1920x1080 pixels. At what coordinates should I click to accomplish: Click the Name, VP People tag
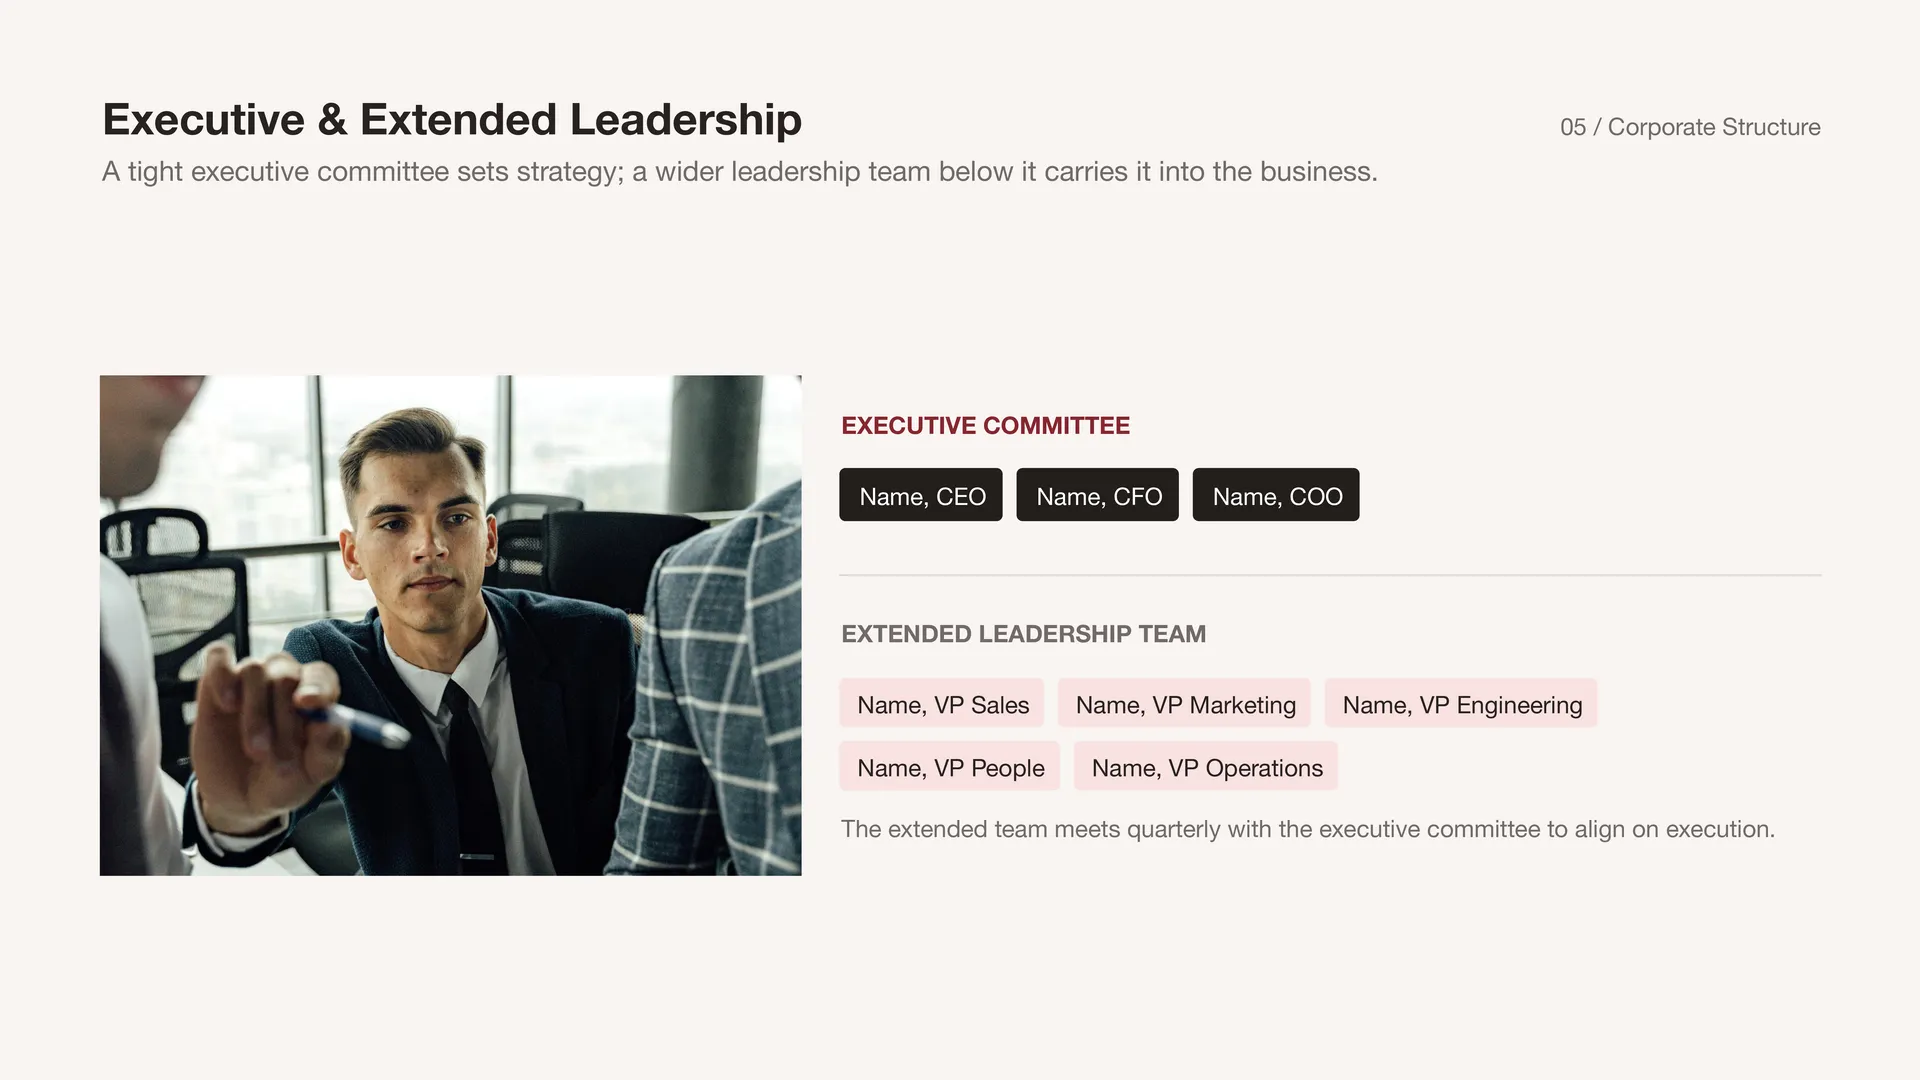950,766
